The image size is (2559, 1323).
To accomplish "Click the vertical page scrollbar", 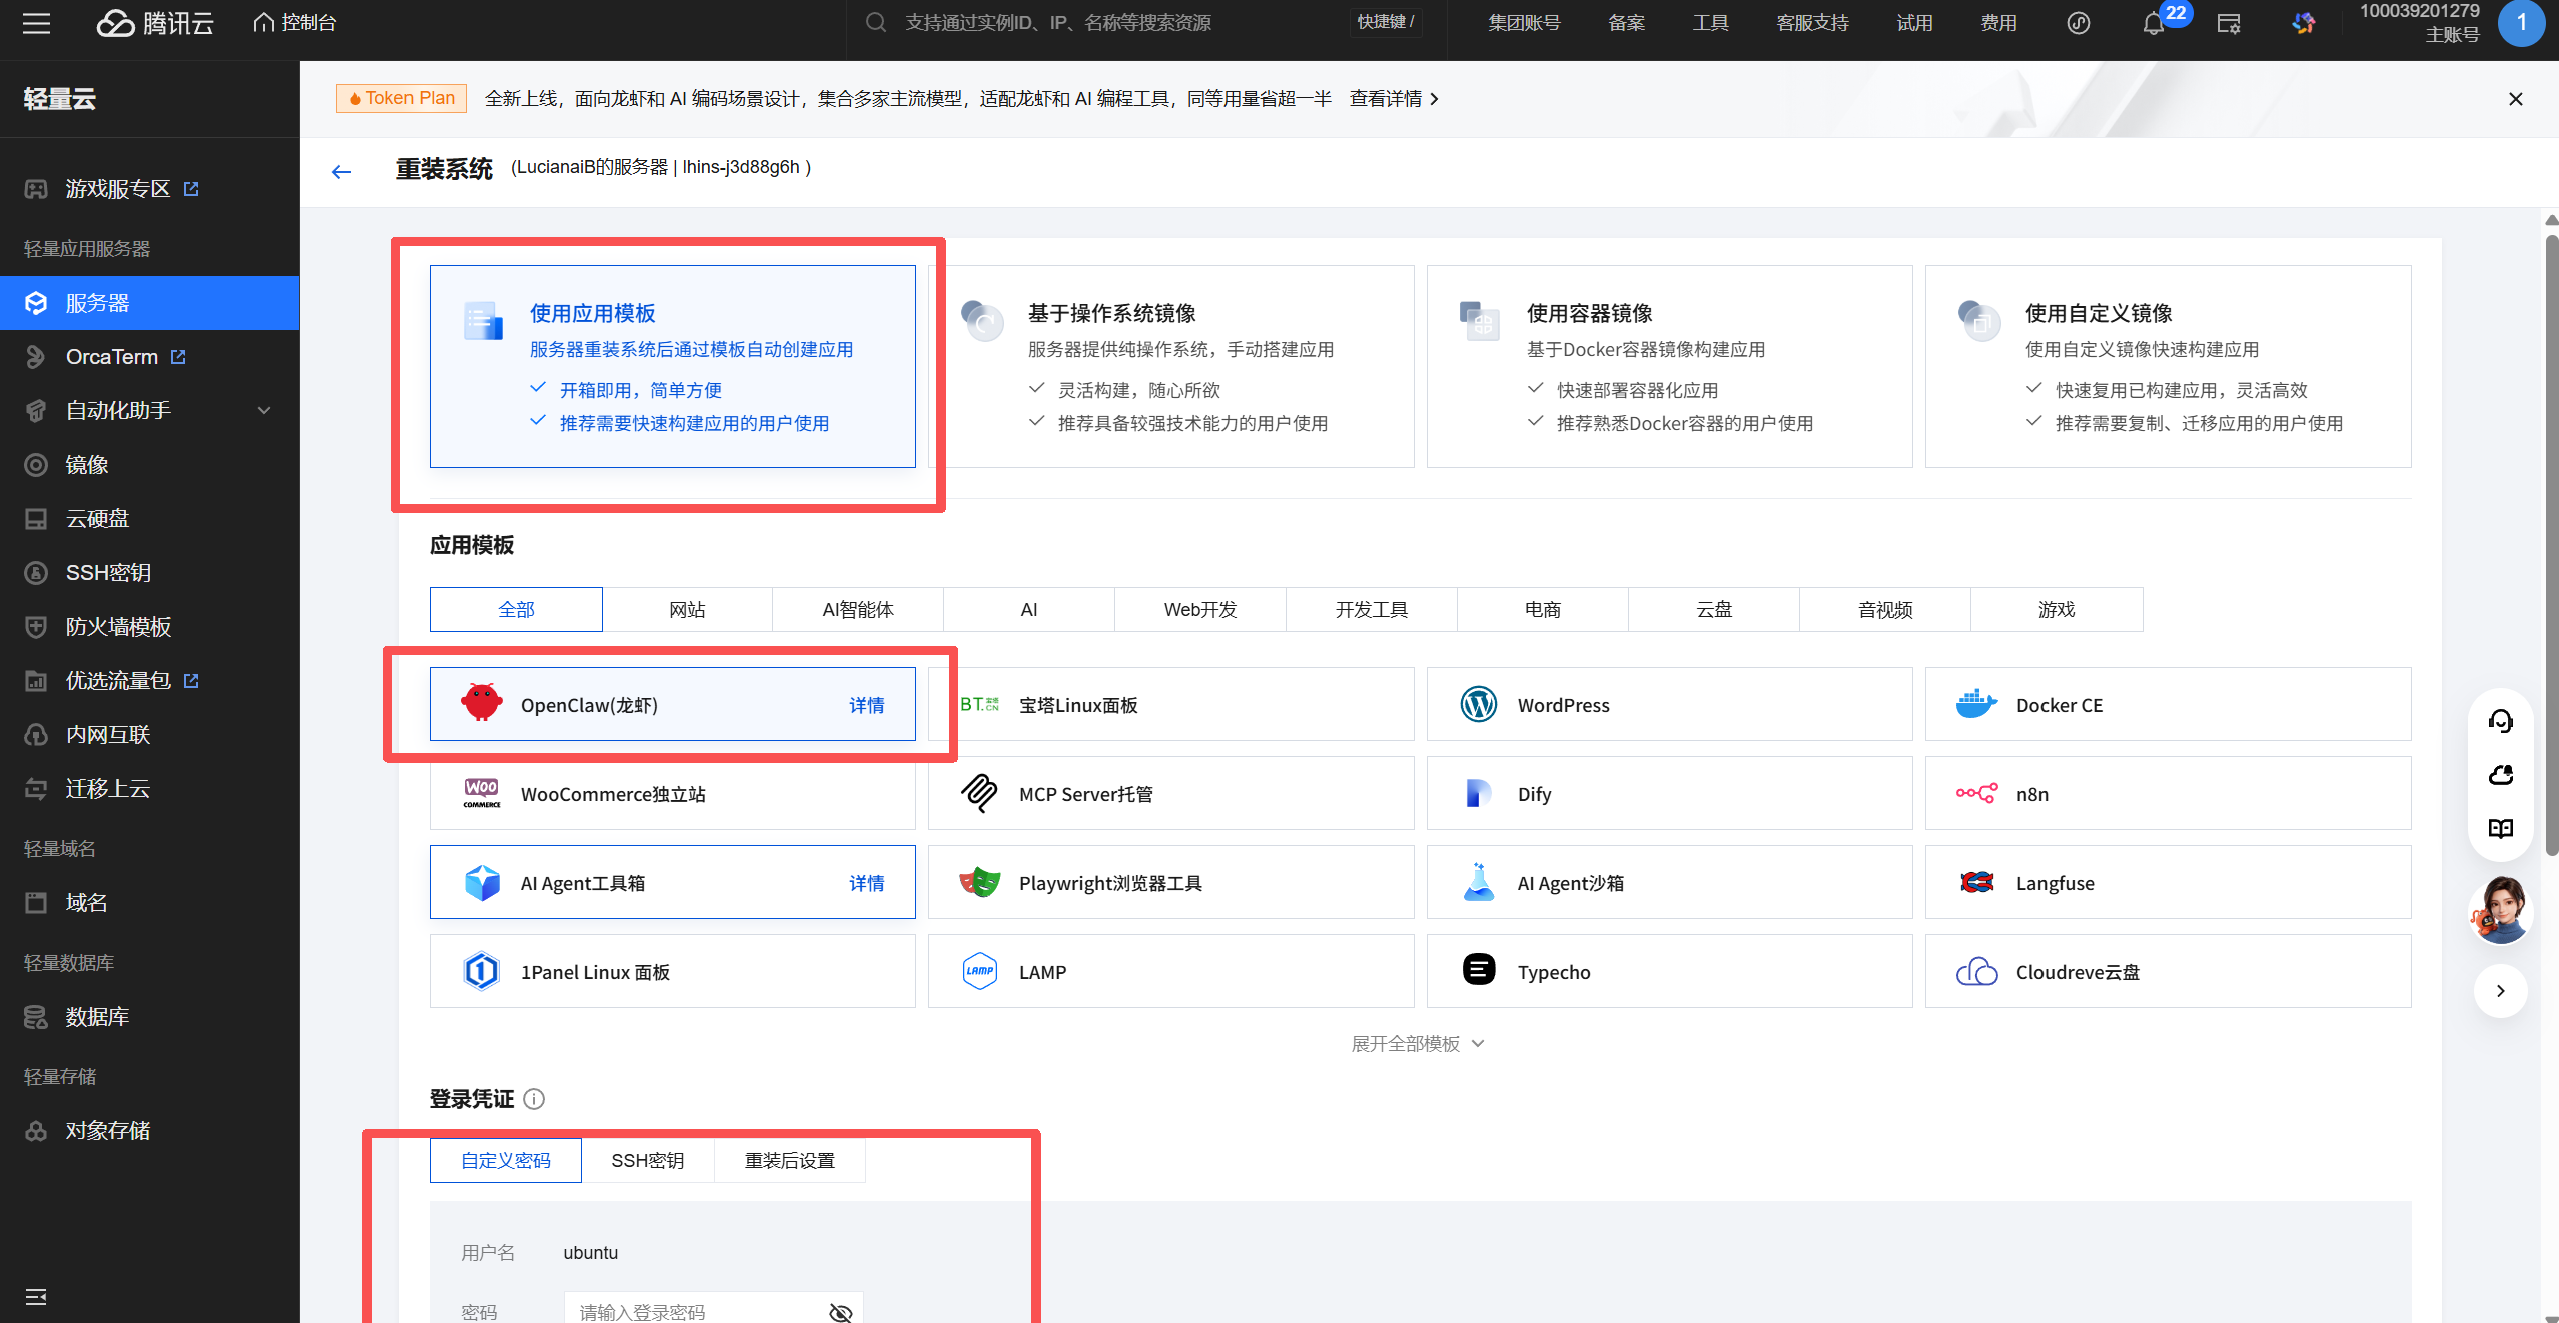I will coord(2551,540).
